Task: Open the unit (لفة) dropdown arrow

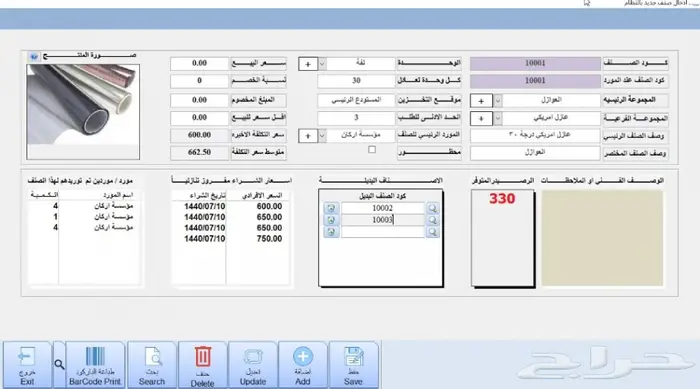Action: [x=322, y=64]
